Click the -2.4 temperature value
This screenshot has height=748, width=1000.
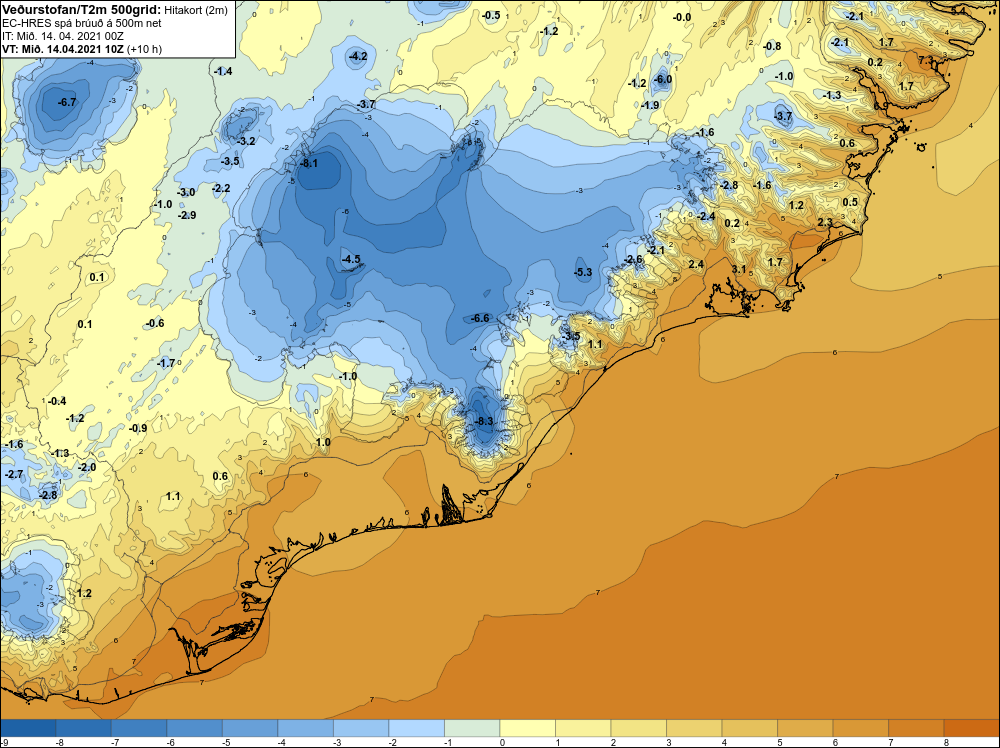tap(706, 217)
